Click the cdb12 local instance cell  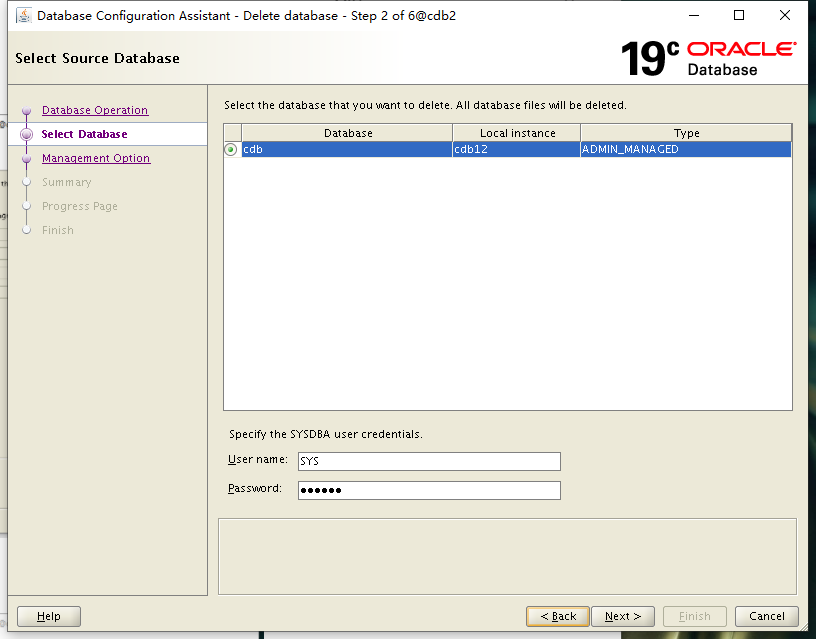tap(517, 149)
